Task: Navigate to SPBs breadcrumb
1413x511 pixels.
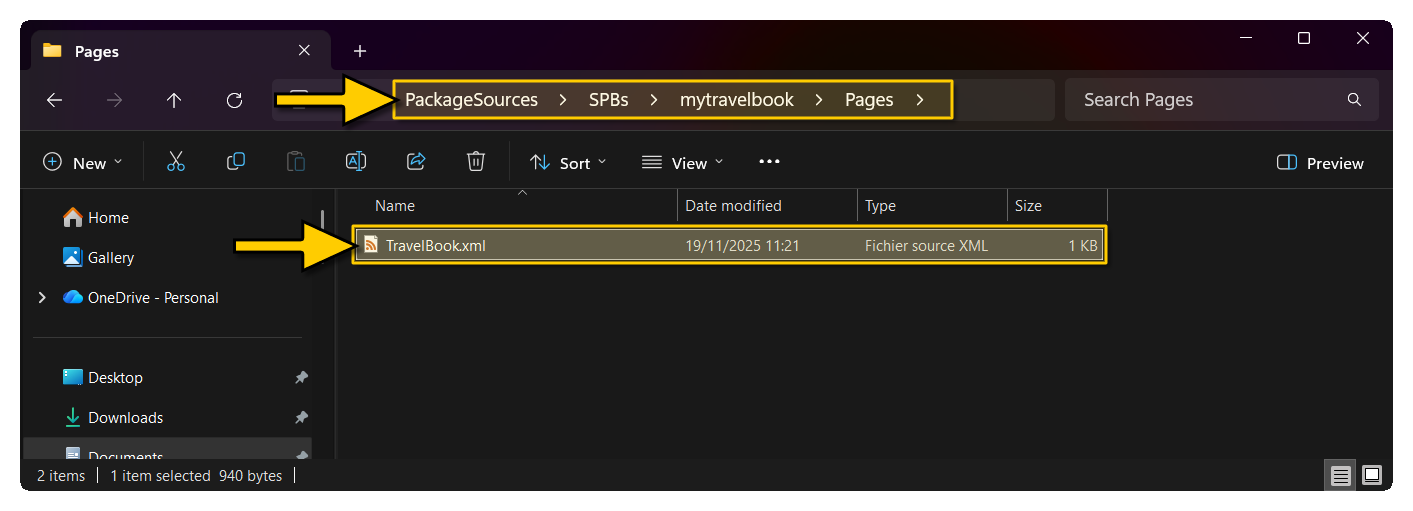Action: [x=608, y=100]
